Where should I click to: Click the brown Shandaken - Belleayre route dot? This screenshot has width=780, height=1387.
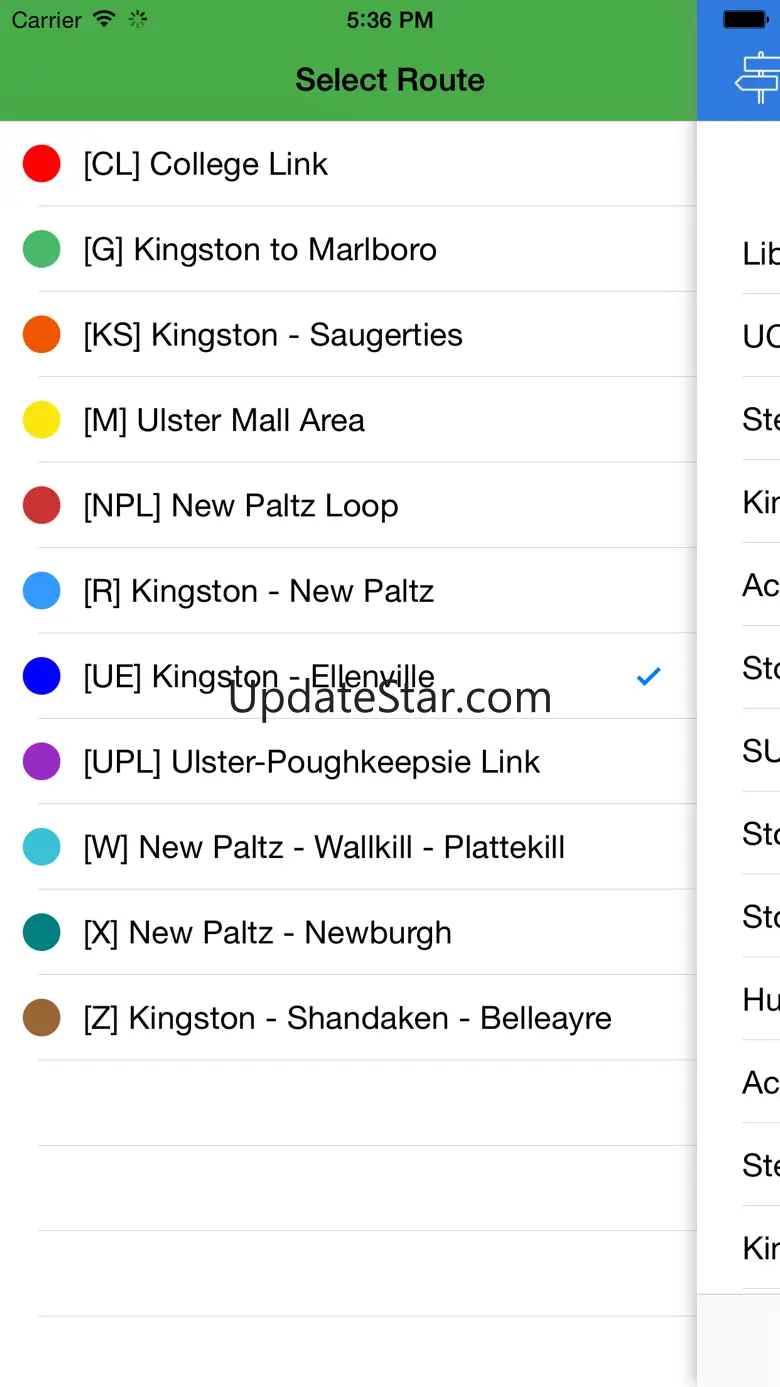pyautogui.click(x=42, y=1018)
